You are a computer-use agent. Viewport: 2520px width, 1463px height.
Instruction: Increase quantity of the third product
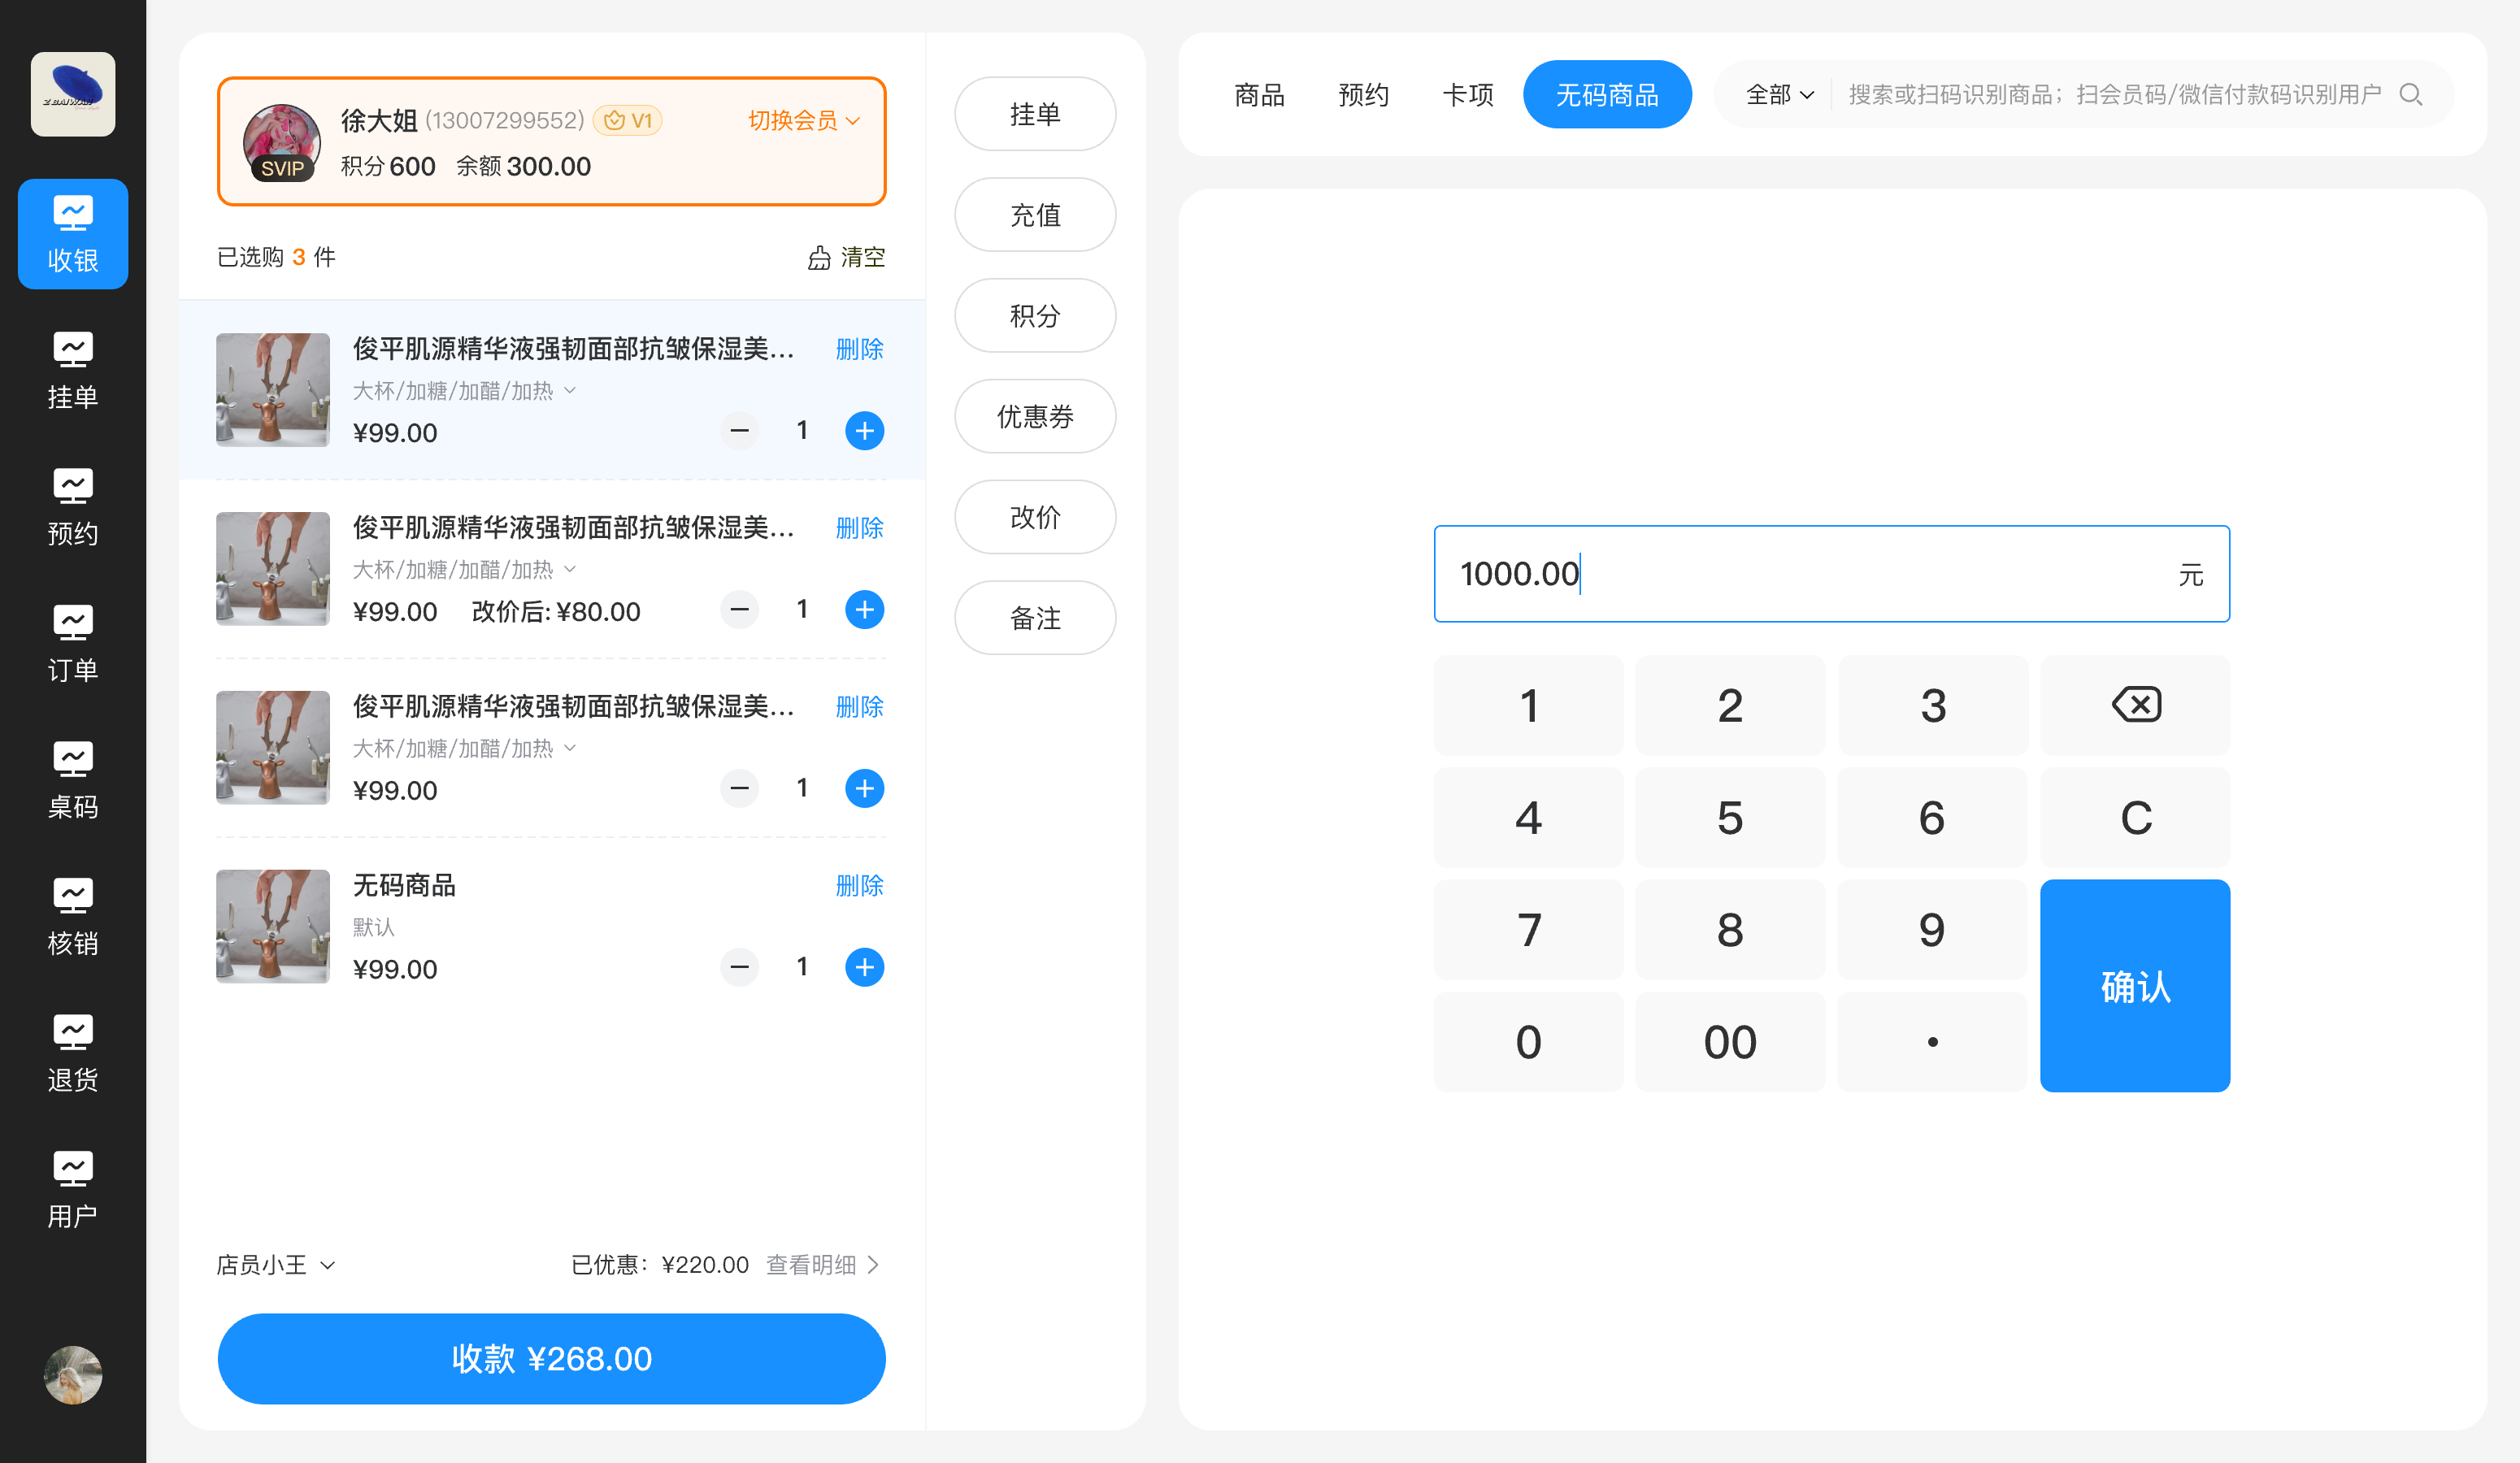click(x=864, y=788)
